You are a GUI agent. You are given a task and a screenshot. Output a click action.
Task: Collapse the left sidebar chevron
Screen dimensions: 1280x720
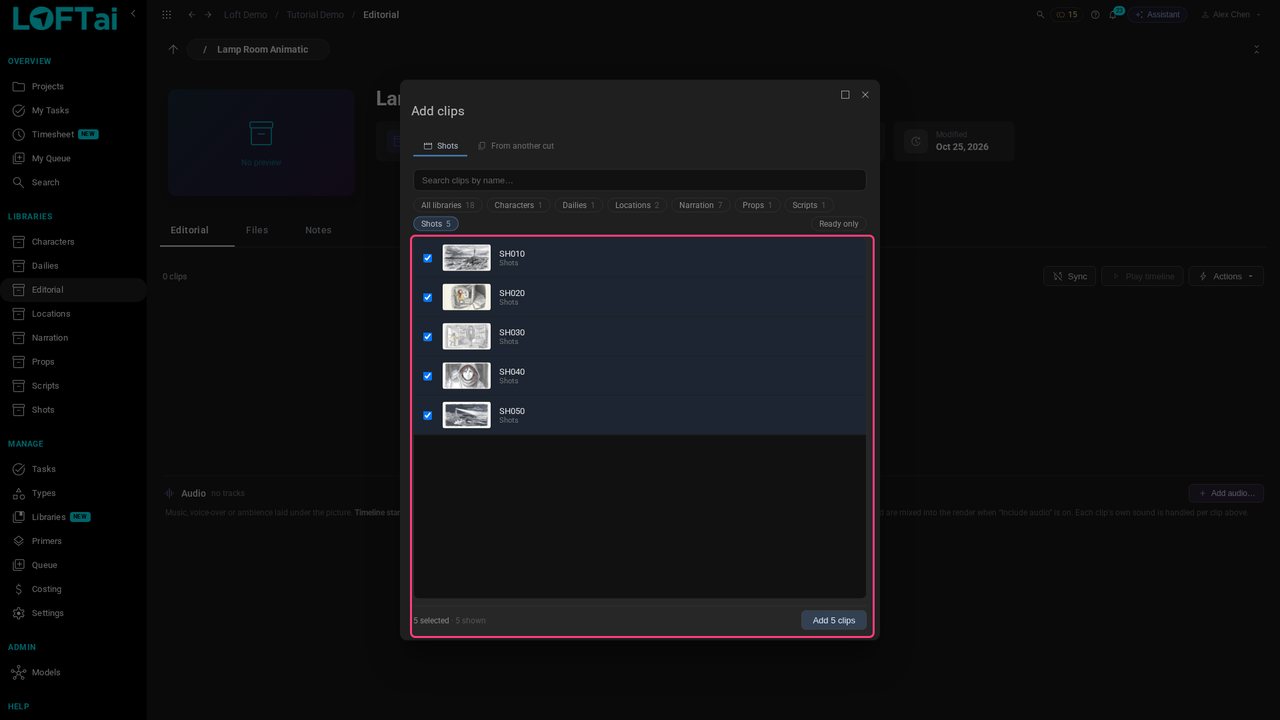[x=133, y=14]
